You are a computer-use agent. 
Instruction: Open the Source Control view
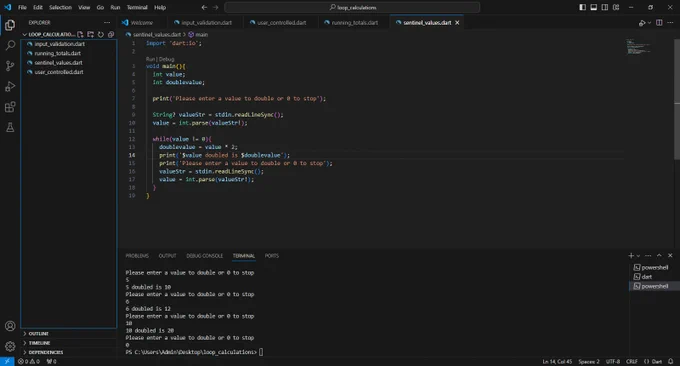click(x=10, y=65)
